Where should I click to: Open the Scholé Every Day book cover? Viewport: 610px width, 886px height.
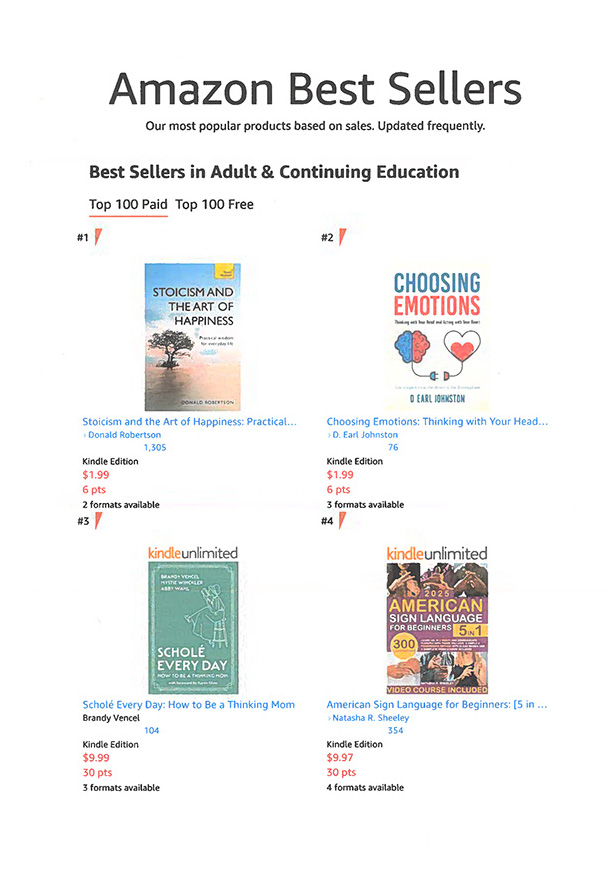click(193, 627)
